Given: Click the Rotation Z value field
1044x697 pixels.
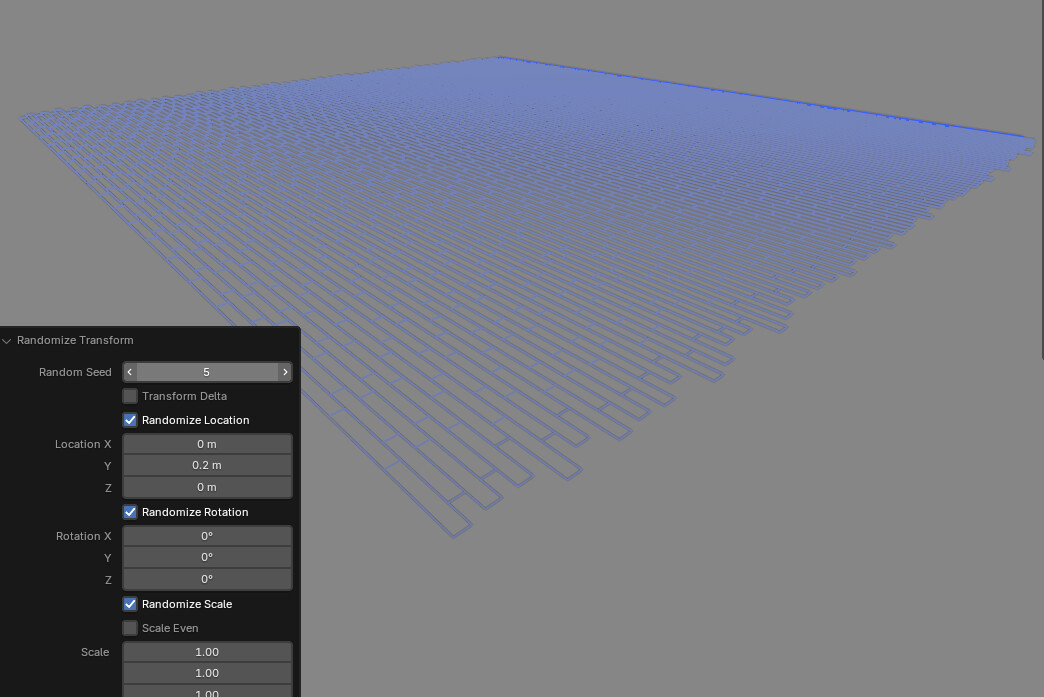Looking at the screenshot, I should pyautogui.click(x=207, y=579).
